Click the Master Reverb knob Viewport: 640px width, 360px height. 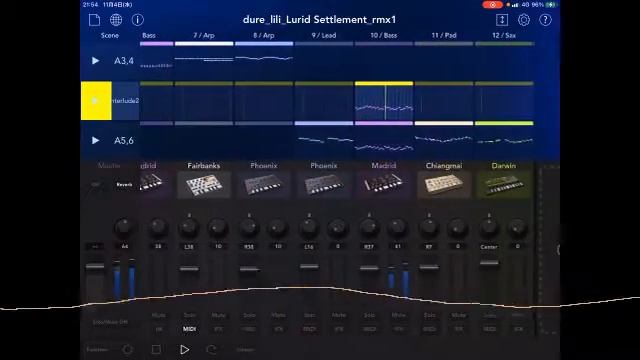click(124, 227)
